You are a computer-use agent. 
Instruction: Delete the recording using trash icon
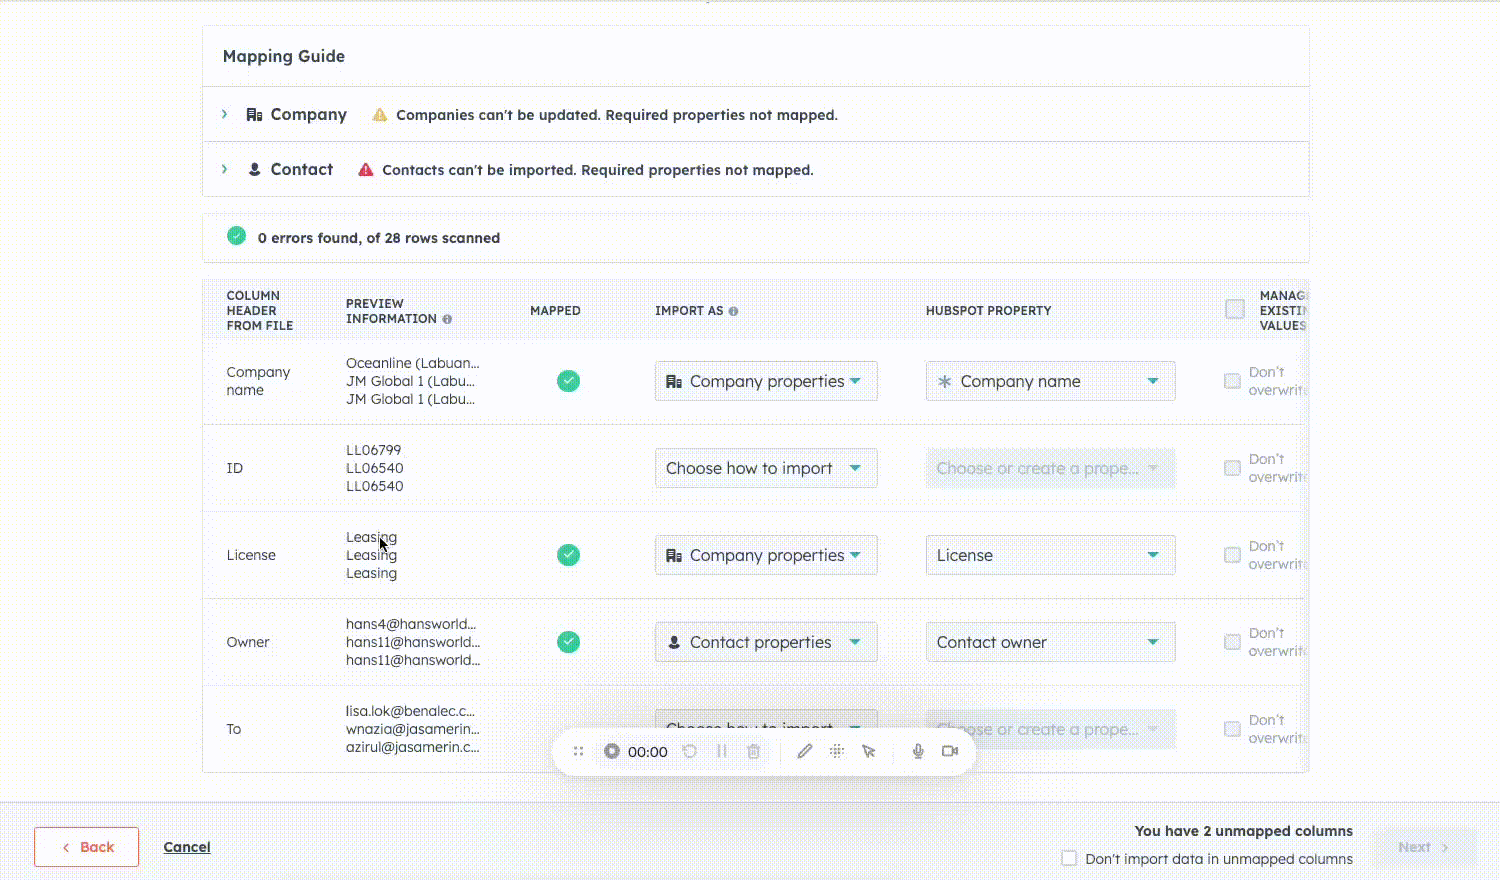[753, 751]
